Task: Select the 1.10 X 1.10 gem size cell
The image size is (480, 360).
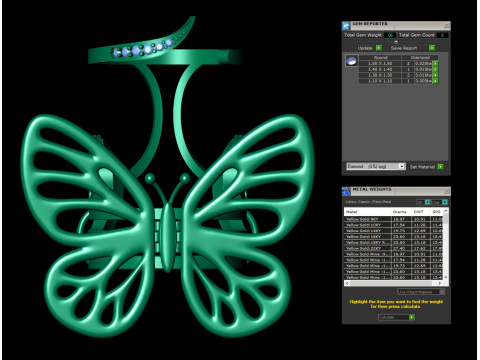Action: pyautogui.click(x=380, y=81)
